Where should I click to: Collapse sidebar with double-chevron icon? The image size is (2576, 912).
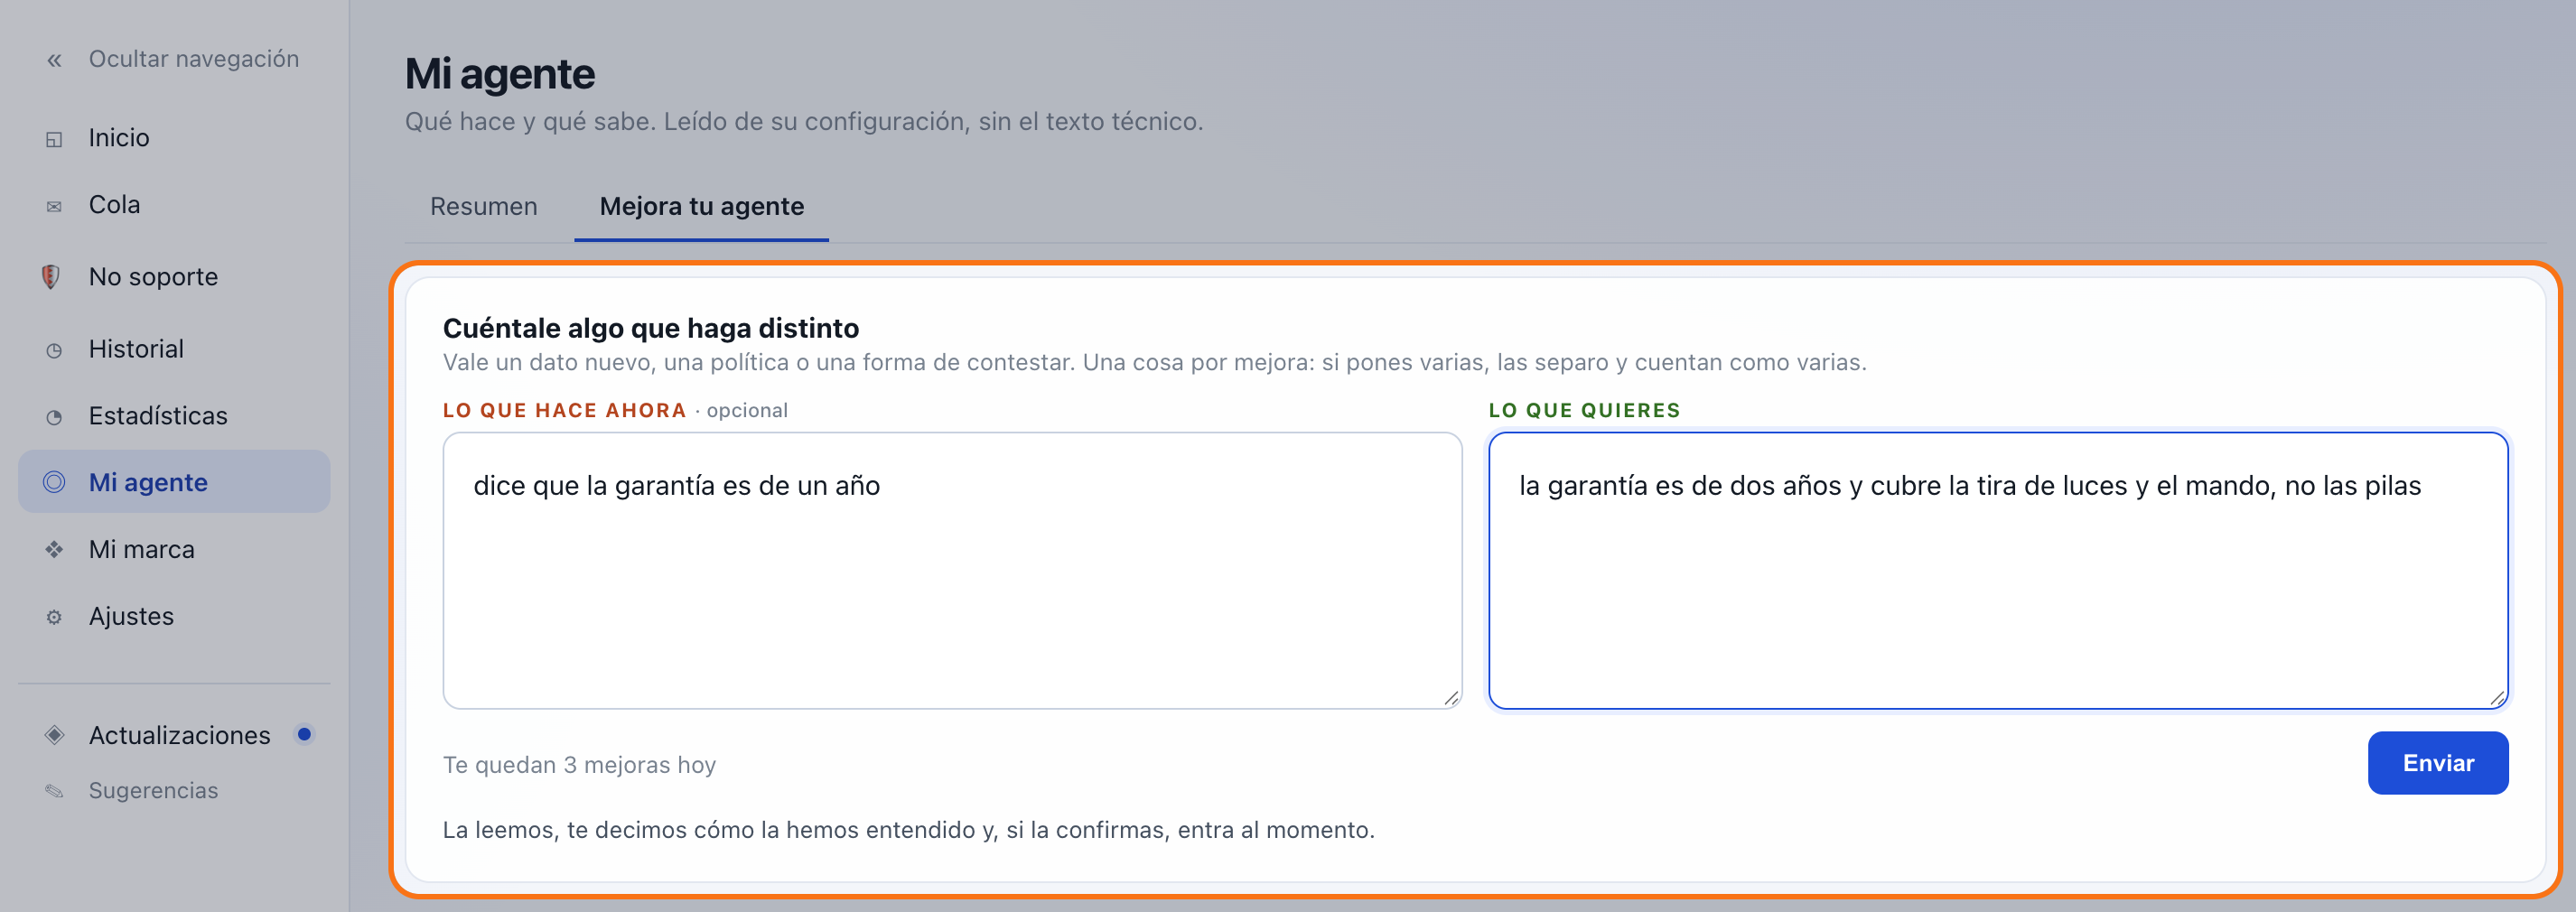[x=54, y=61]
